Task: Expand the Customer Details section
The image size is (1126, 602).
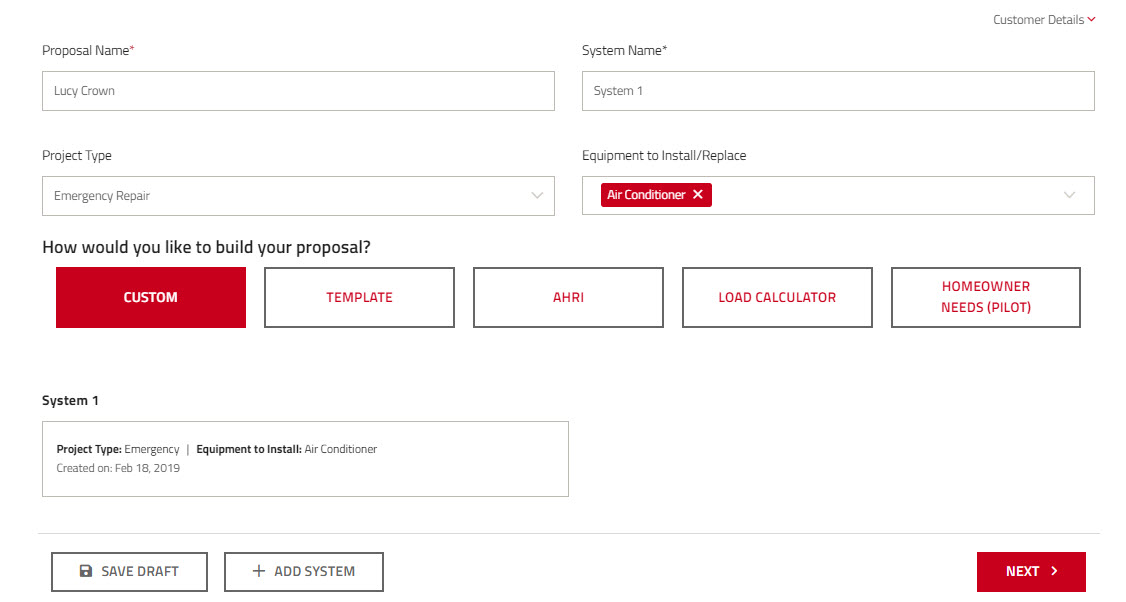Action: click(1091, 19)
